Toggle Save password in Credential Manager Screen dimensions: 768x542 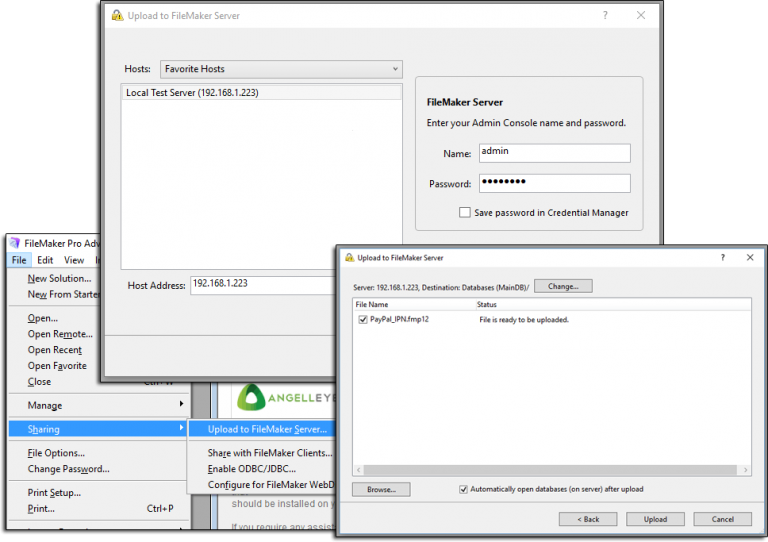465,212
